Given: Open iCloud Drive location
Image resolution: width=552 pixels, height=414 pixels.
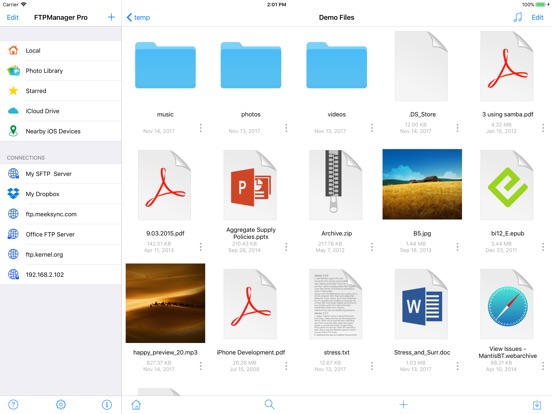Looking at the screenshot, I should [61, 111].
